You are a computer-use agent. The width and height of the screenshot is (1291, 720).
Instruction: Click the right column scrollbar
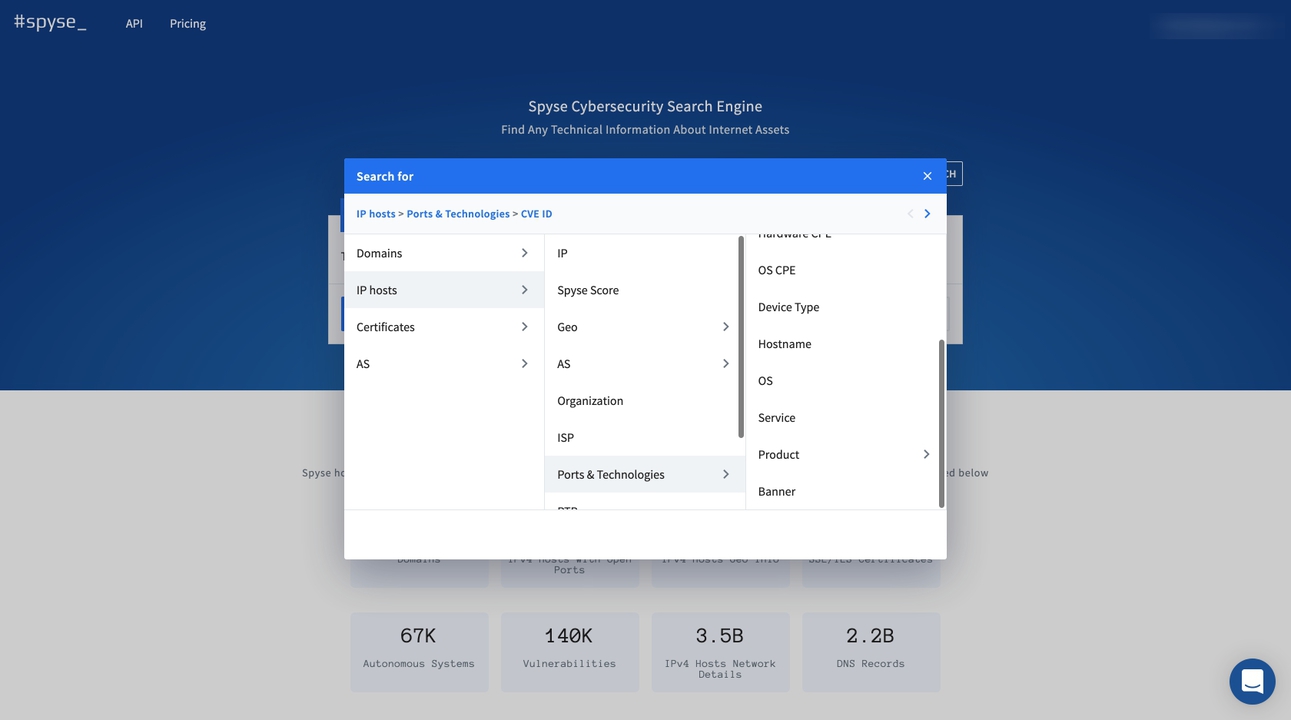(941, 423)
